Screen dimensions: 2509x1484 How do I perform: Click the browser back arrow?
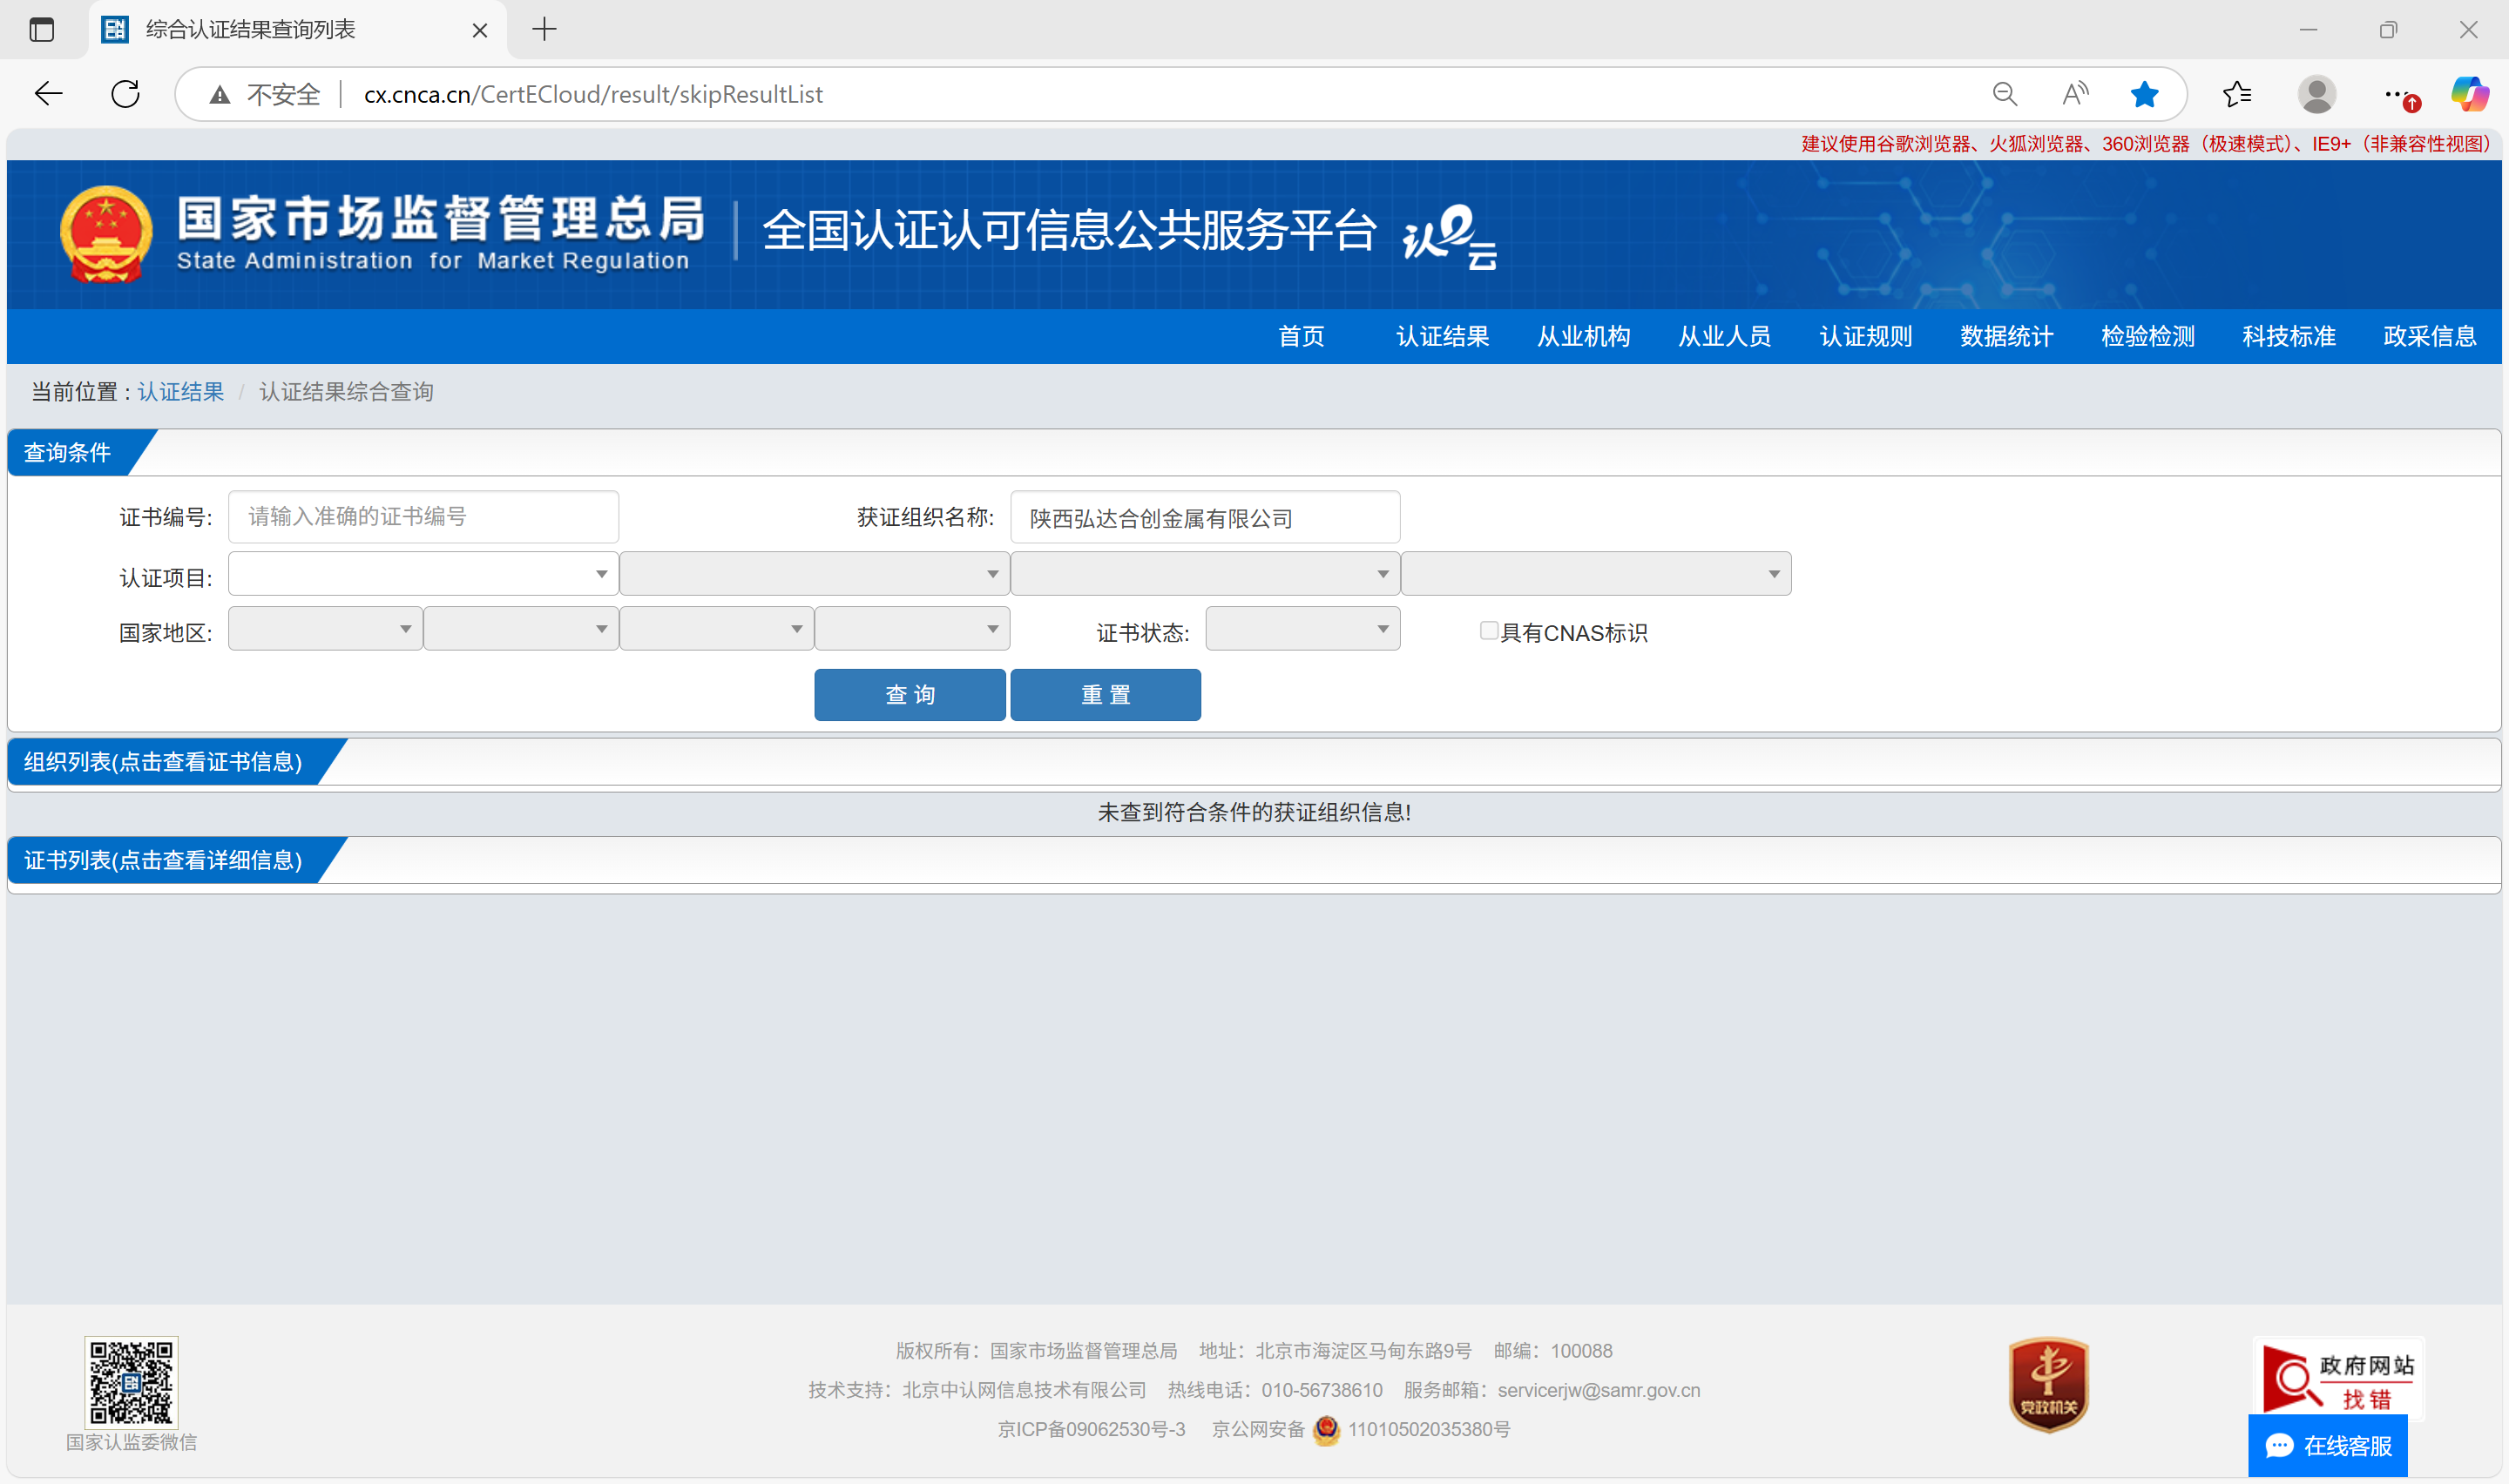48,94
